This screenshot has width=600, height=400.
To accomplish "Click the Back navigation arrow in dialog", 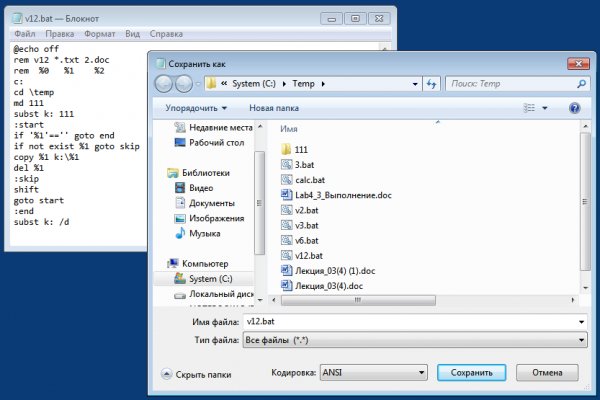I will click(x=166, y=83).
